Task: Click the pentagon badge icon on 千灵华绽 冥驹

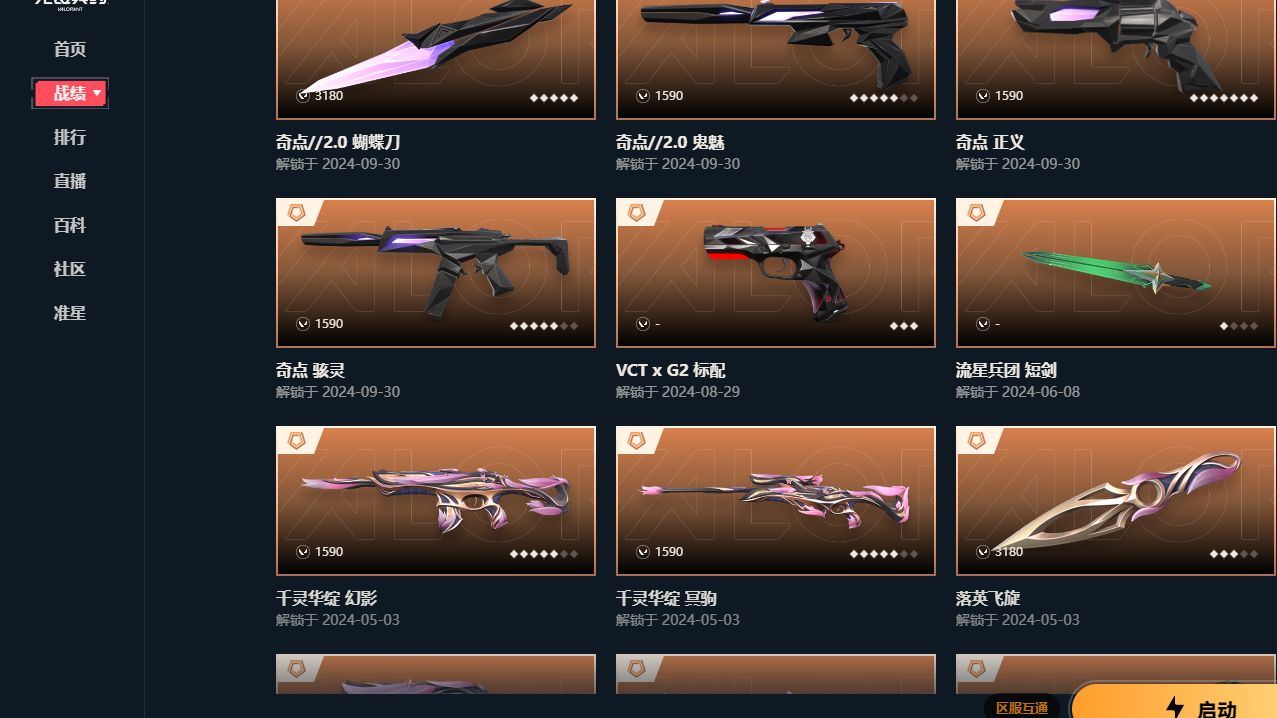Action: pyautogui.click(x=637, y=441)
